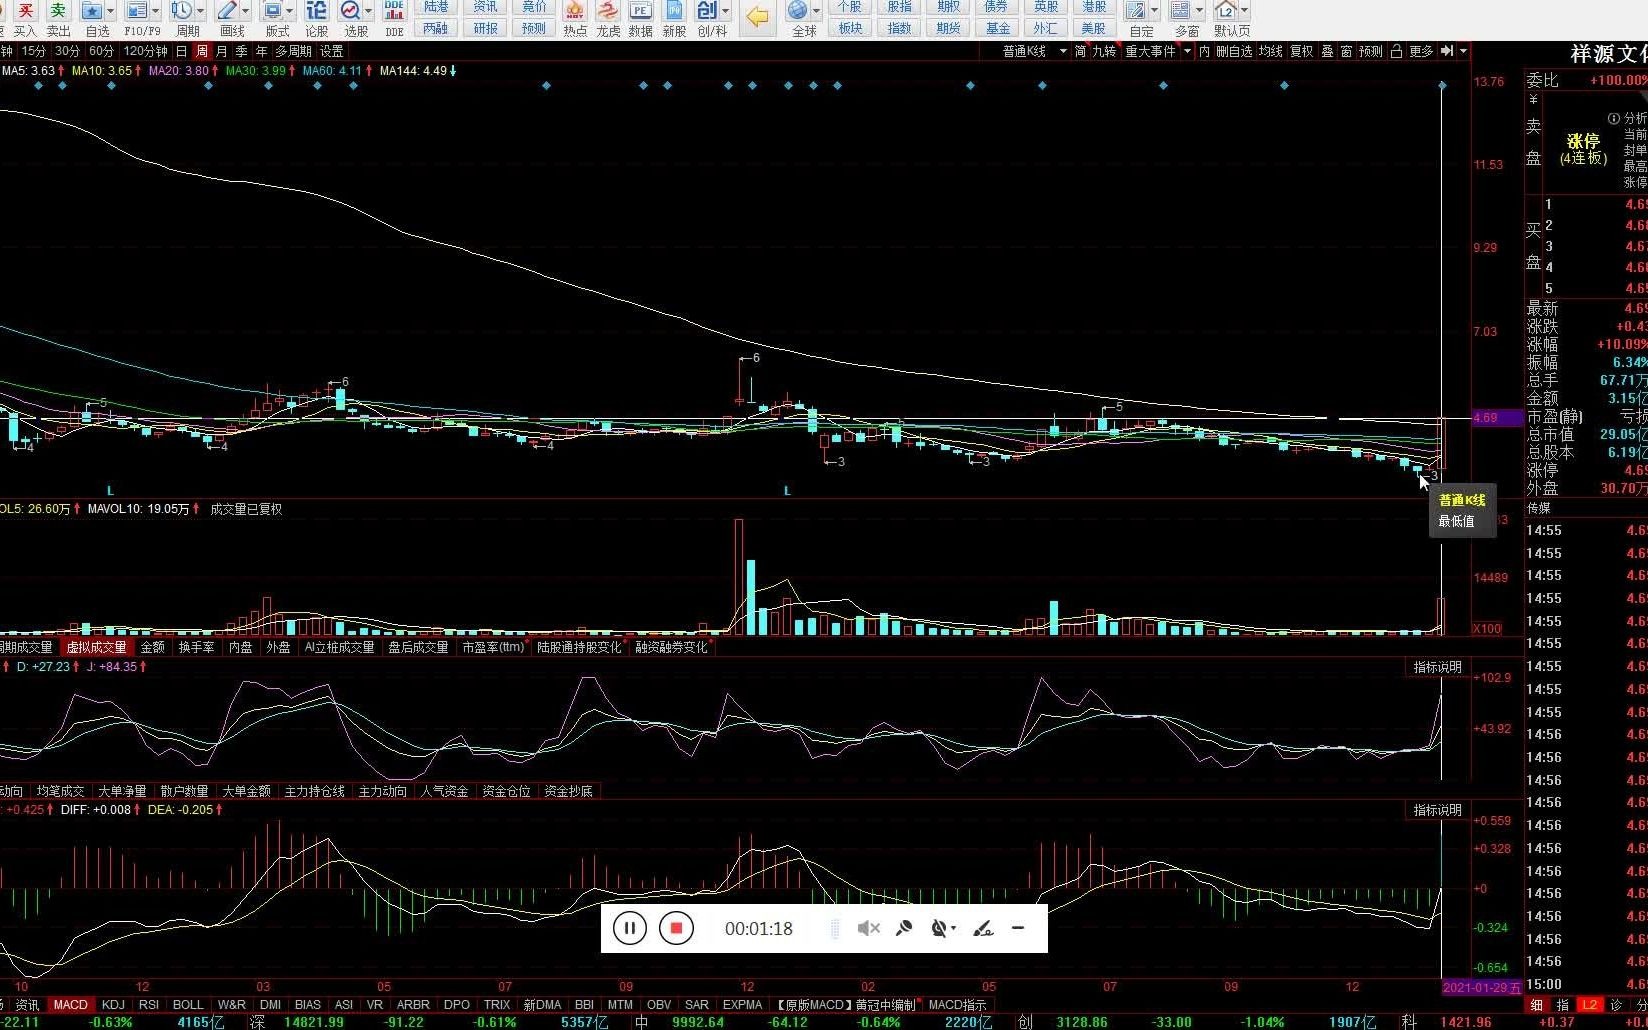Screen dimensions: 1648x1030
Task: Expand the 重大事件 events dropdown
Action: click(x=1187, y=51)
